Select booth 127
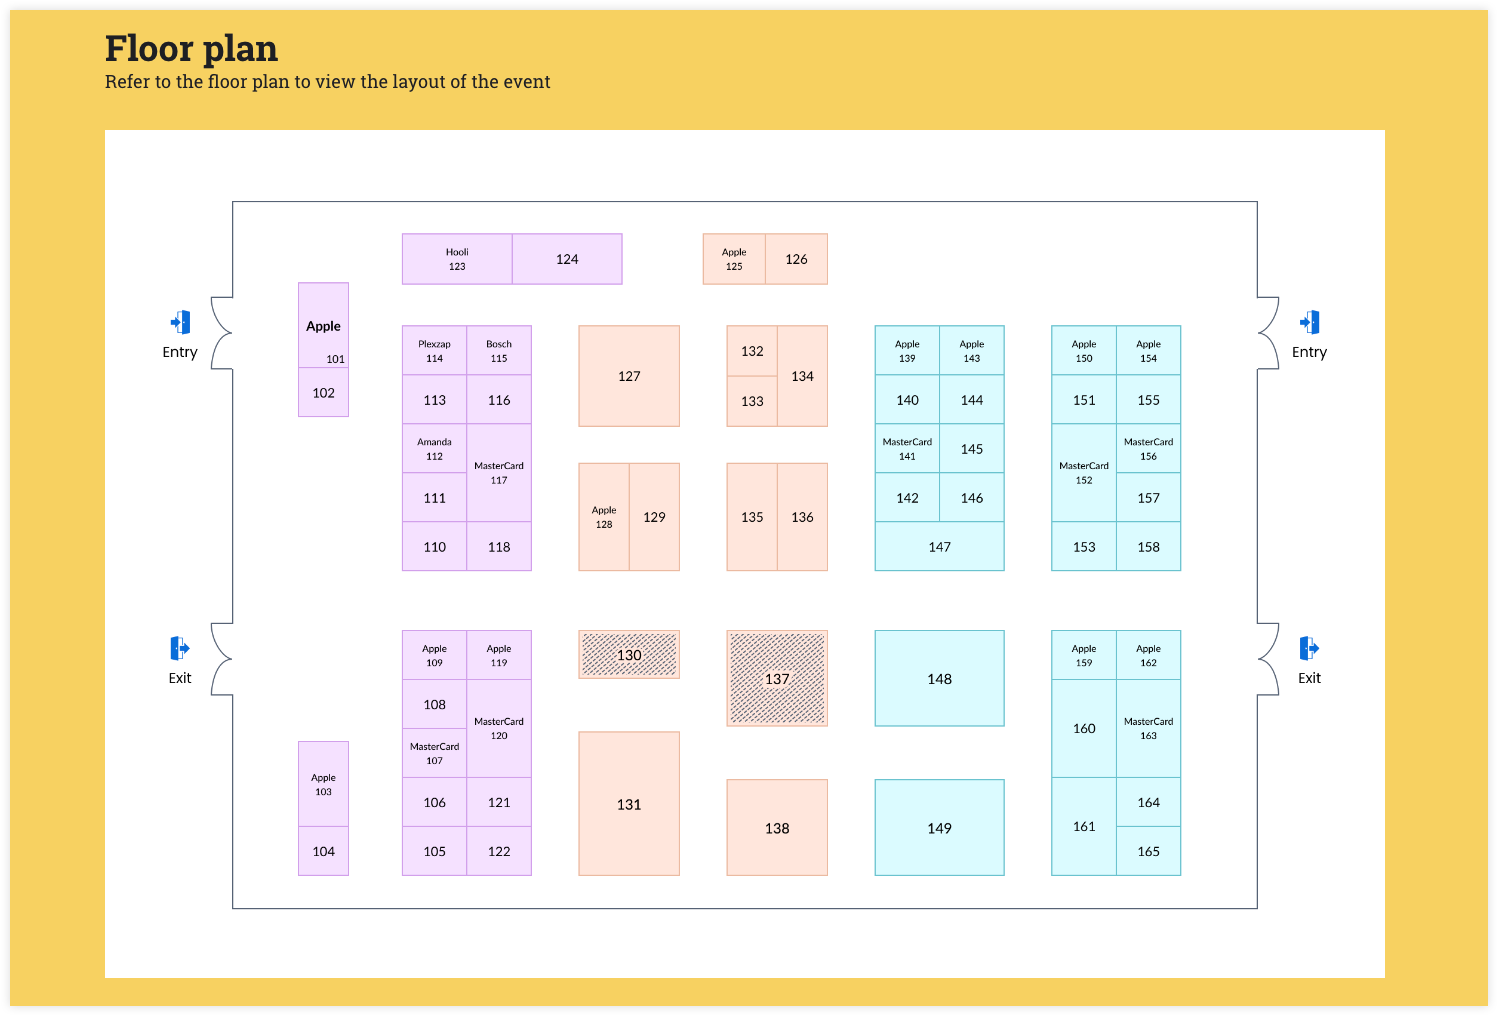The height and width of the screenshot is (1016, 1498). coord(629,376)
